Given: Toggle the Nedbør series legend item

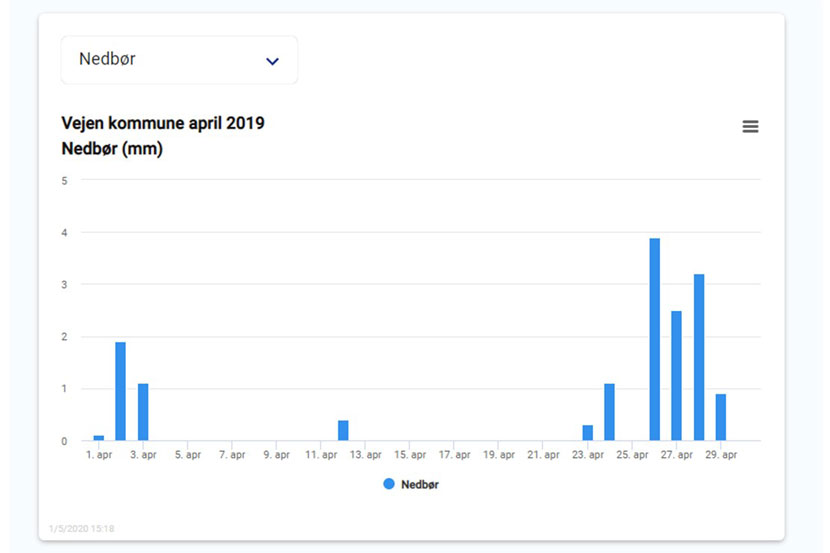Looking at the screenshot, I should [411, 484].
